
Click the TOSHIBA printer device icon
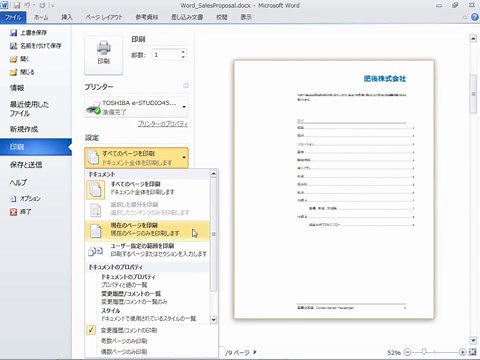(93, 107)
